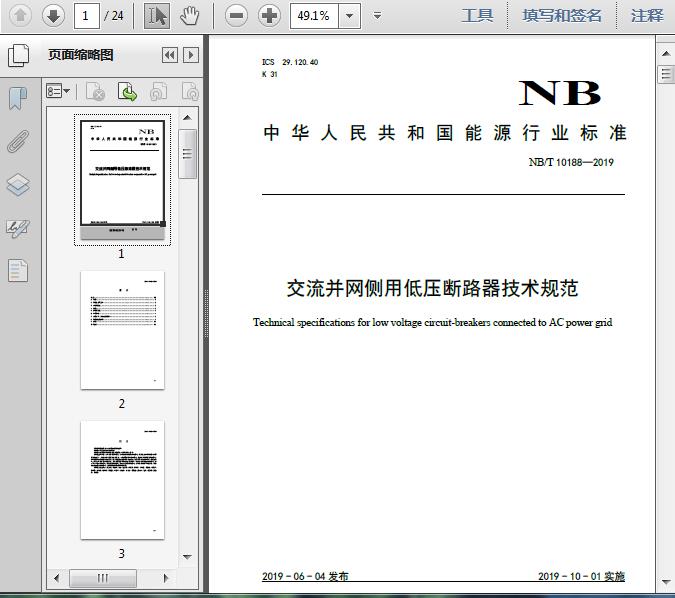Click the 中华人民共和国能源行业标准 heading
This screenshot has width=675, height=598.
click(445, 133)
